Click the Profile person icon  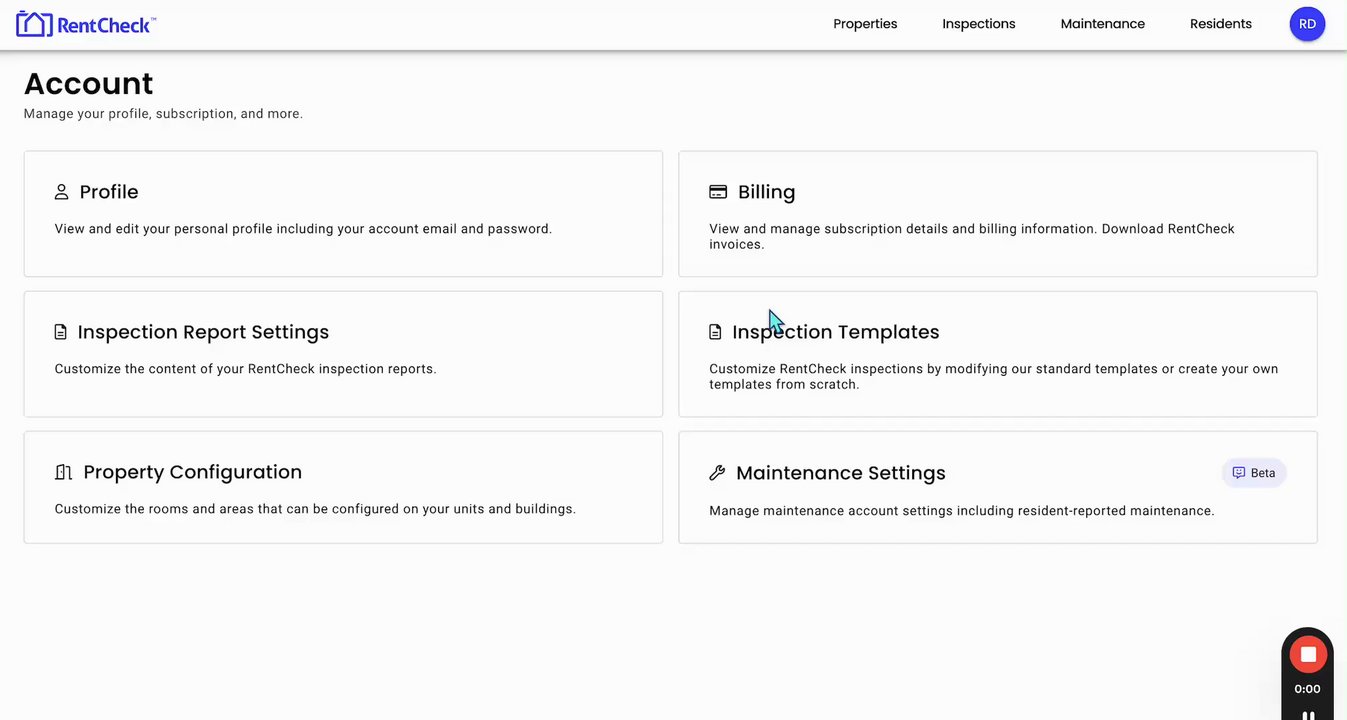(62, 192)
